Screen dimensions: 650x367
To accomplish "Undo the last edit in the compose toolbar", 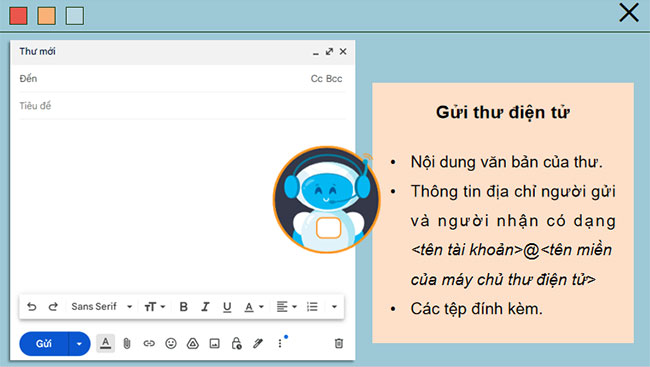I will pos(32,307).
